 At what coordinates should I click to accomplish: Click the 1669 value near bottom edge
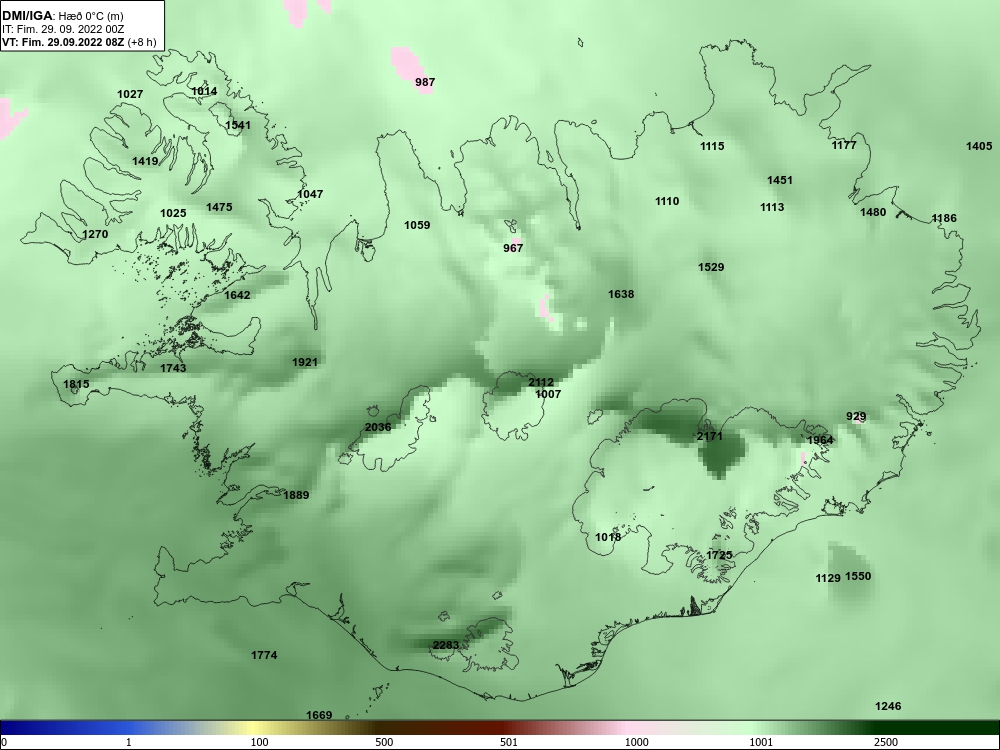click(x=319, y=715)
